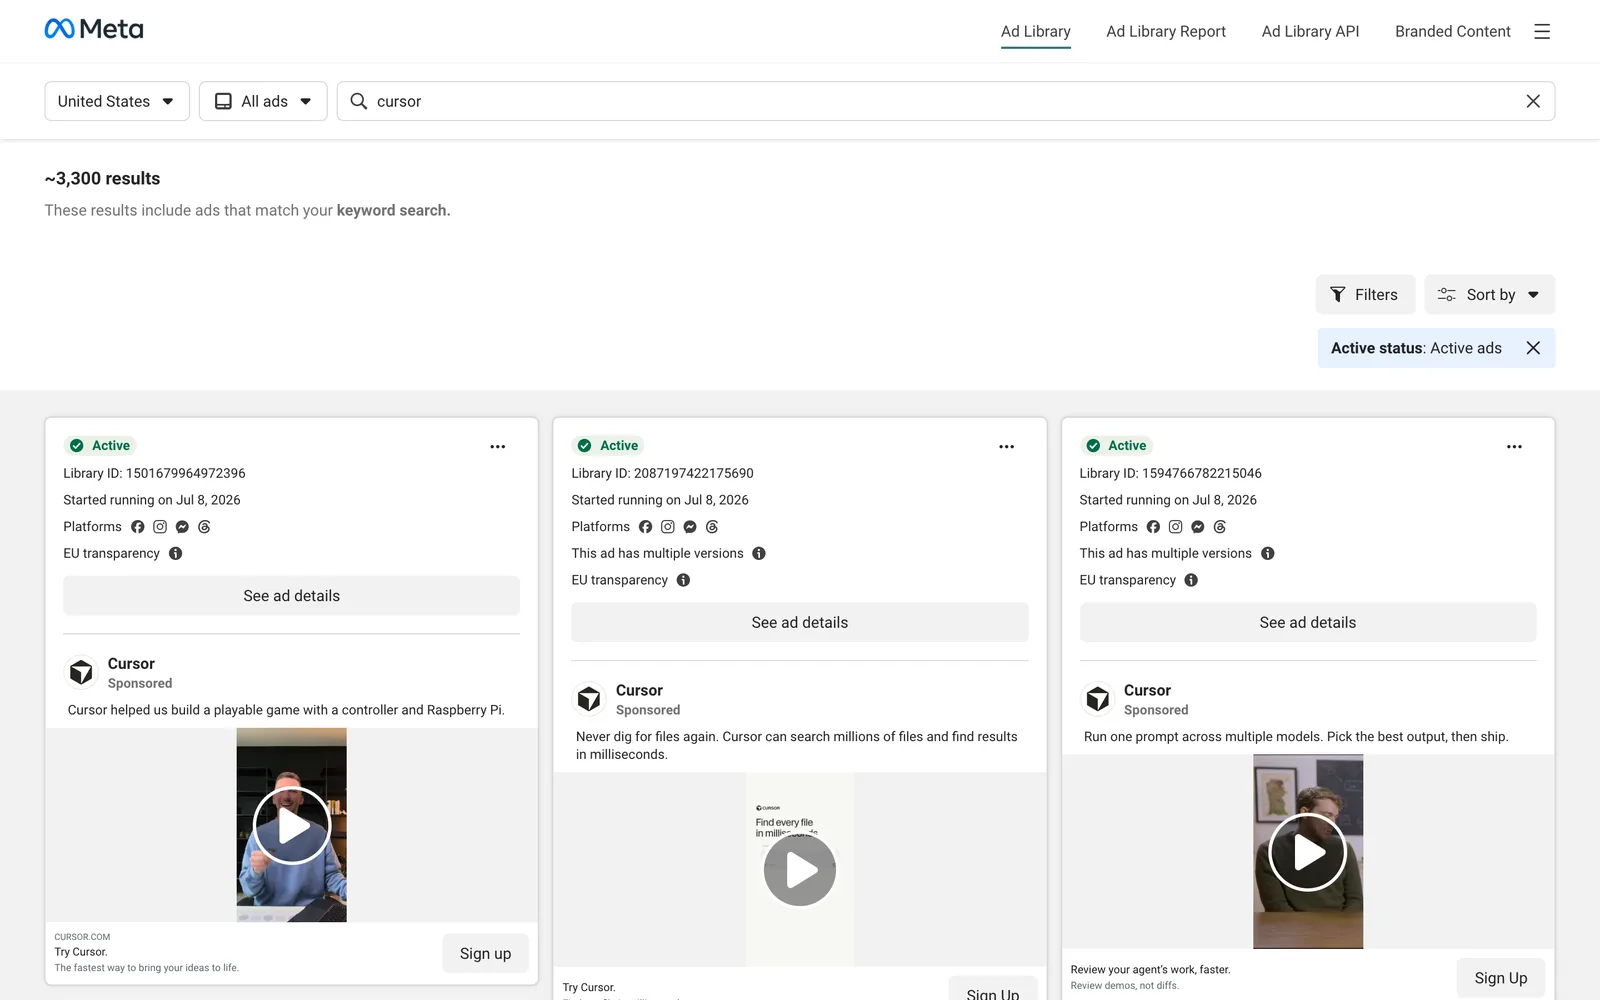Go to Ad Library API

(x=1310, y=32)
